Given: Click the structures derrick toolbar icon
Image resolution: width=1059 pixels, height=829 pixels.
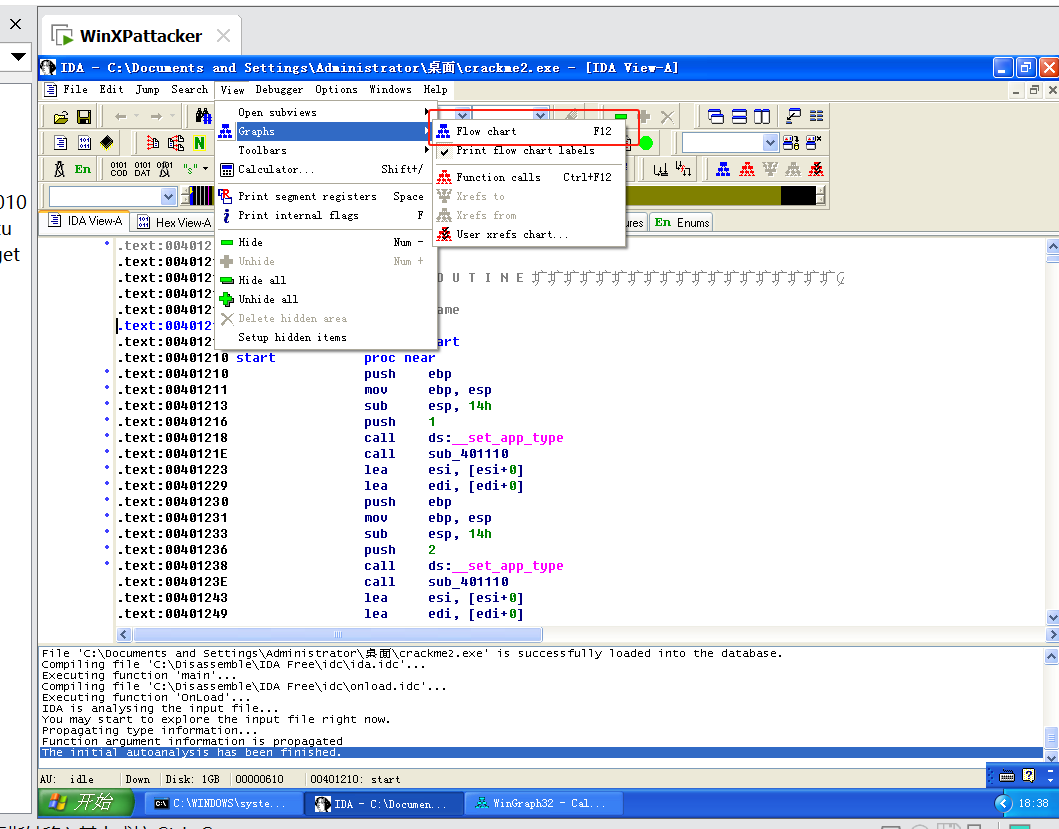Looking at the screenshot, I should pos(59,169).
